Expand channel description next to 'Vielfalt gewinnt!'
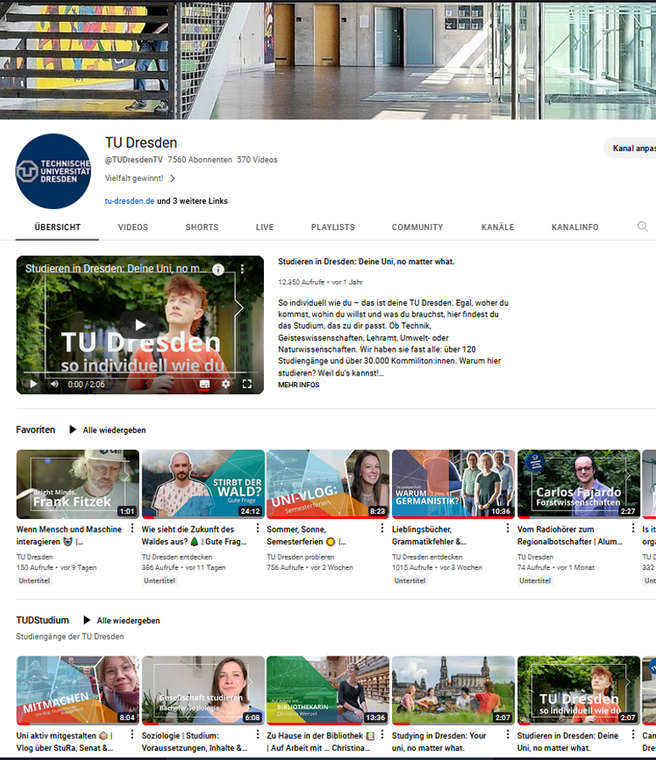The width and height of the screenshot is (656, 760). [x=172, y=179]
